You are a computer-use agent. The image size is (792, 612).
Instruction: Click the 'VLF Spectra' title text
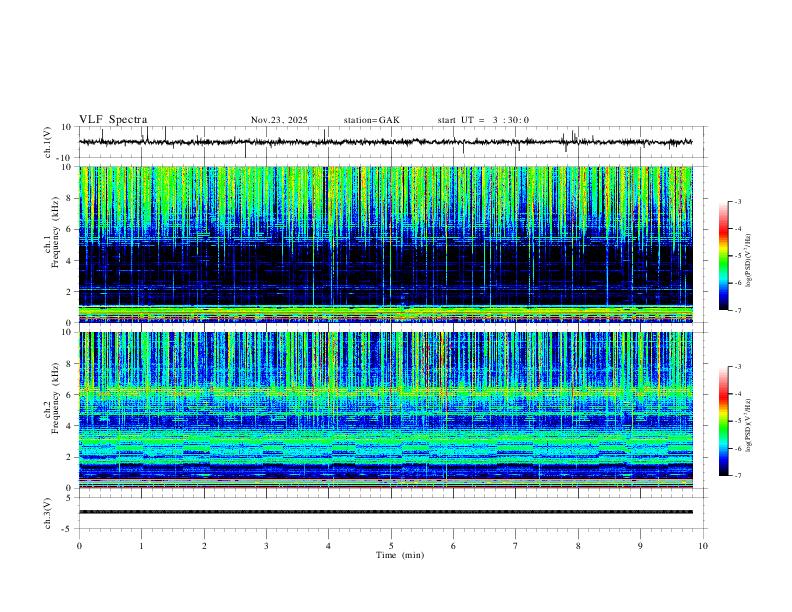click(x=113, y=120)
